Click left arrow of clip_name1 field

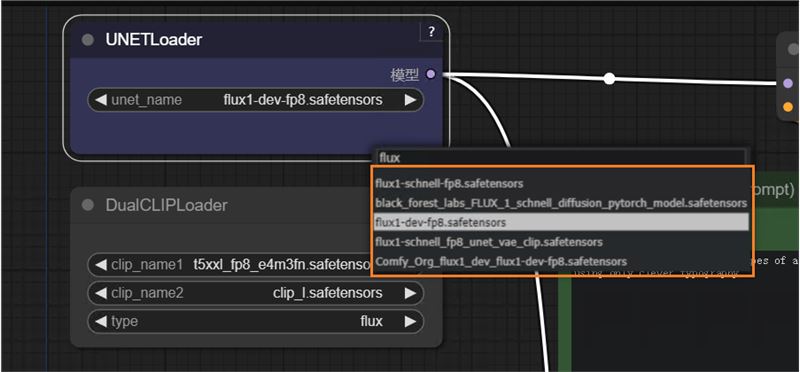pos(102,265)
